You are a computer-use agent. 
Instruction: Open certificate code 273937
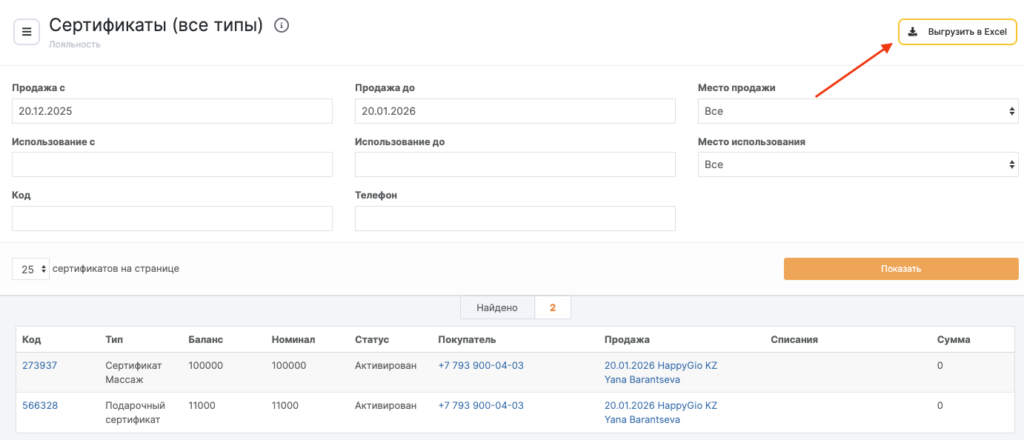pos(39,366)
